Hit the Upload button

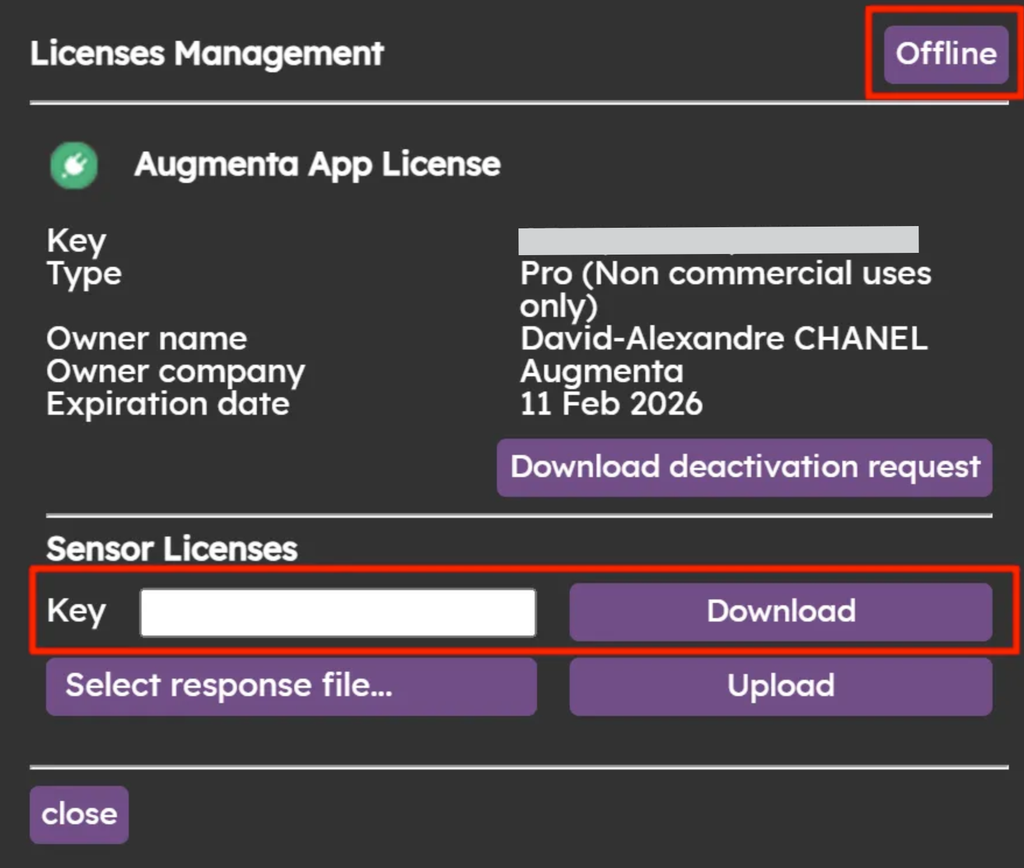(780, 686)
